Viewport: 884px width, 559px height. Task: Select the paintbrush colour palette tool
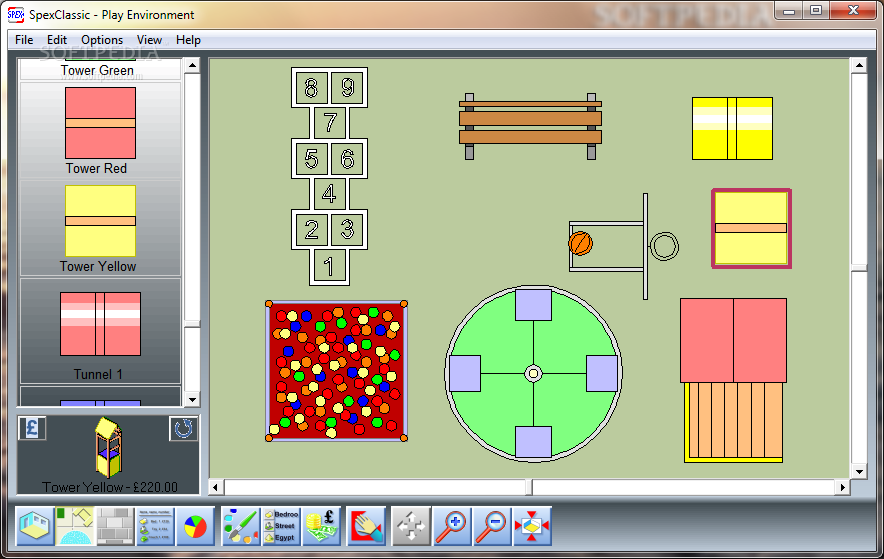tap(241, 526)
